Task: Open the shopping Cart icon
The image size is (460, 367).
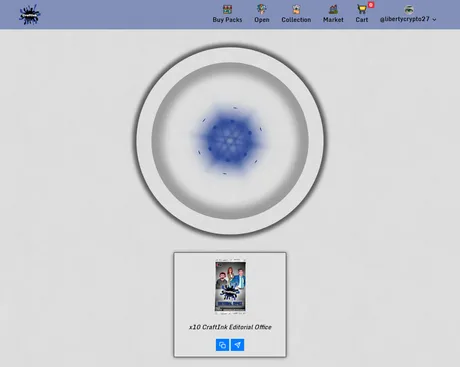Action: 361,9
